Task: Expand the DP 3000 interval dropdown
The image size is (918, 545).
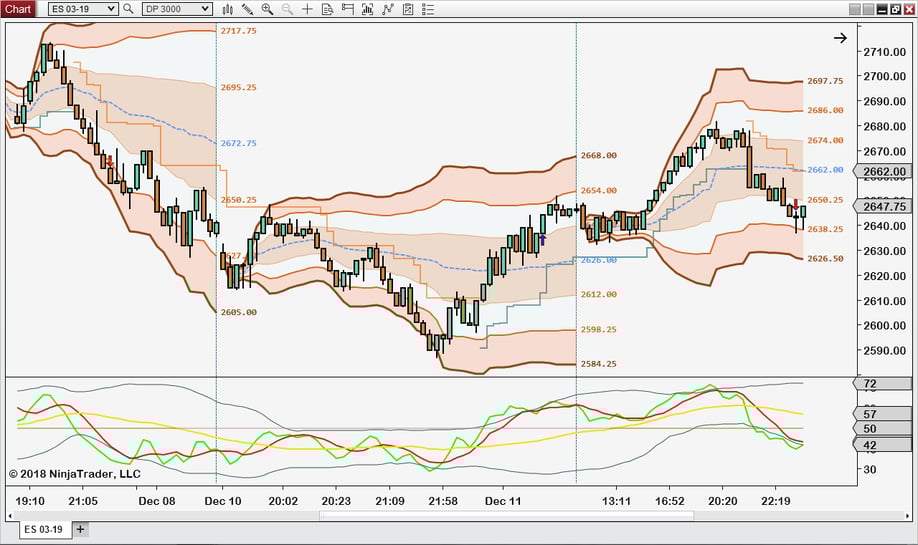Action: click(206, 9)
